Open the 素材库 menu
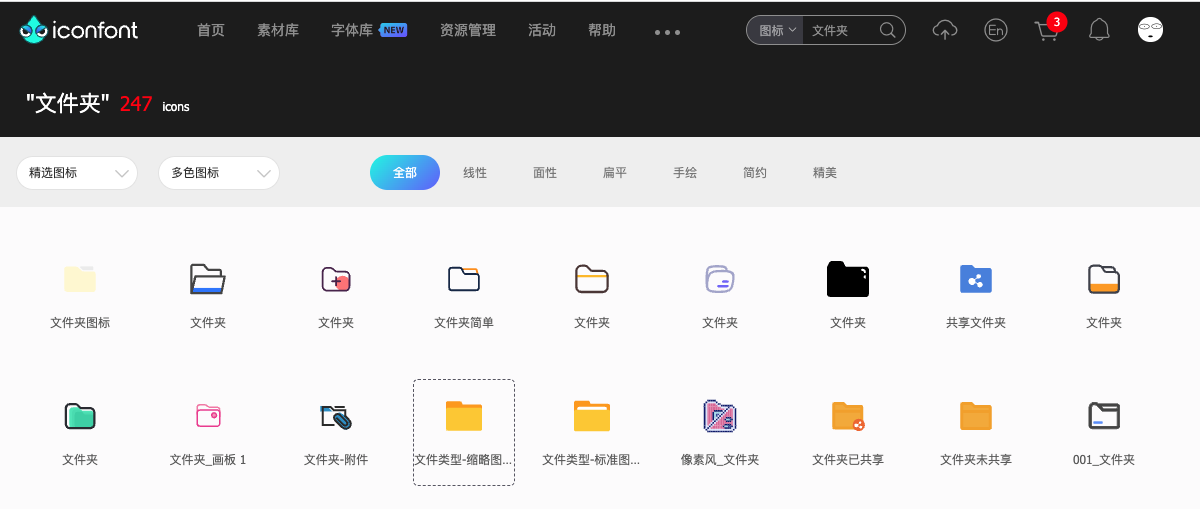The height and width of the screenshot is (509, 1200). (x=278, y=30)
